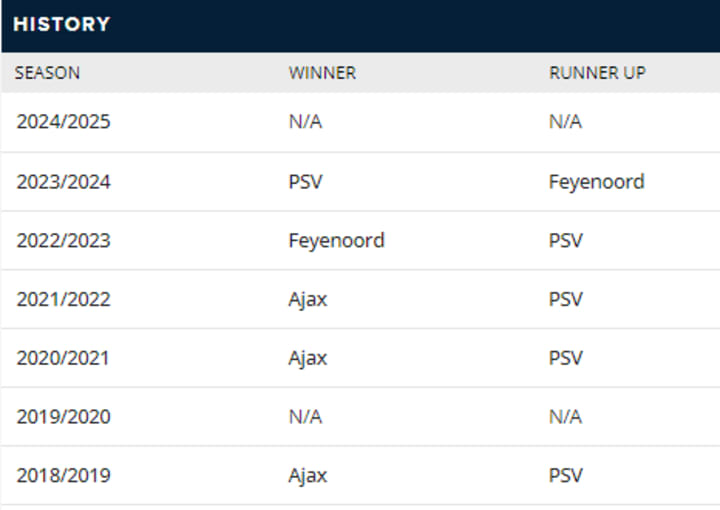Viewport: 720px width, 510px height.
Task: Click Feyenoord runner up of 2023/2024
Action: 596,182
